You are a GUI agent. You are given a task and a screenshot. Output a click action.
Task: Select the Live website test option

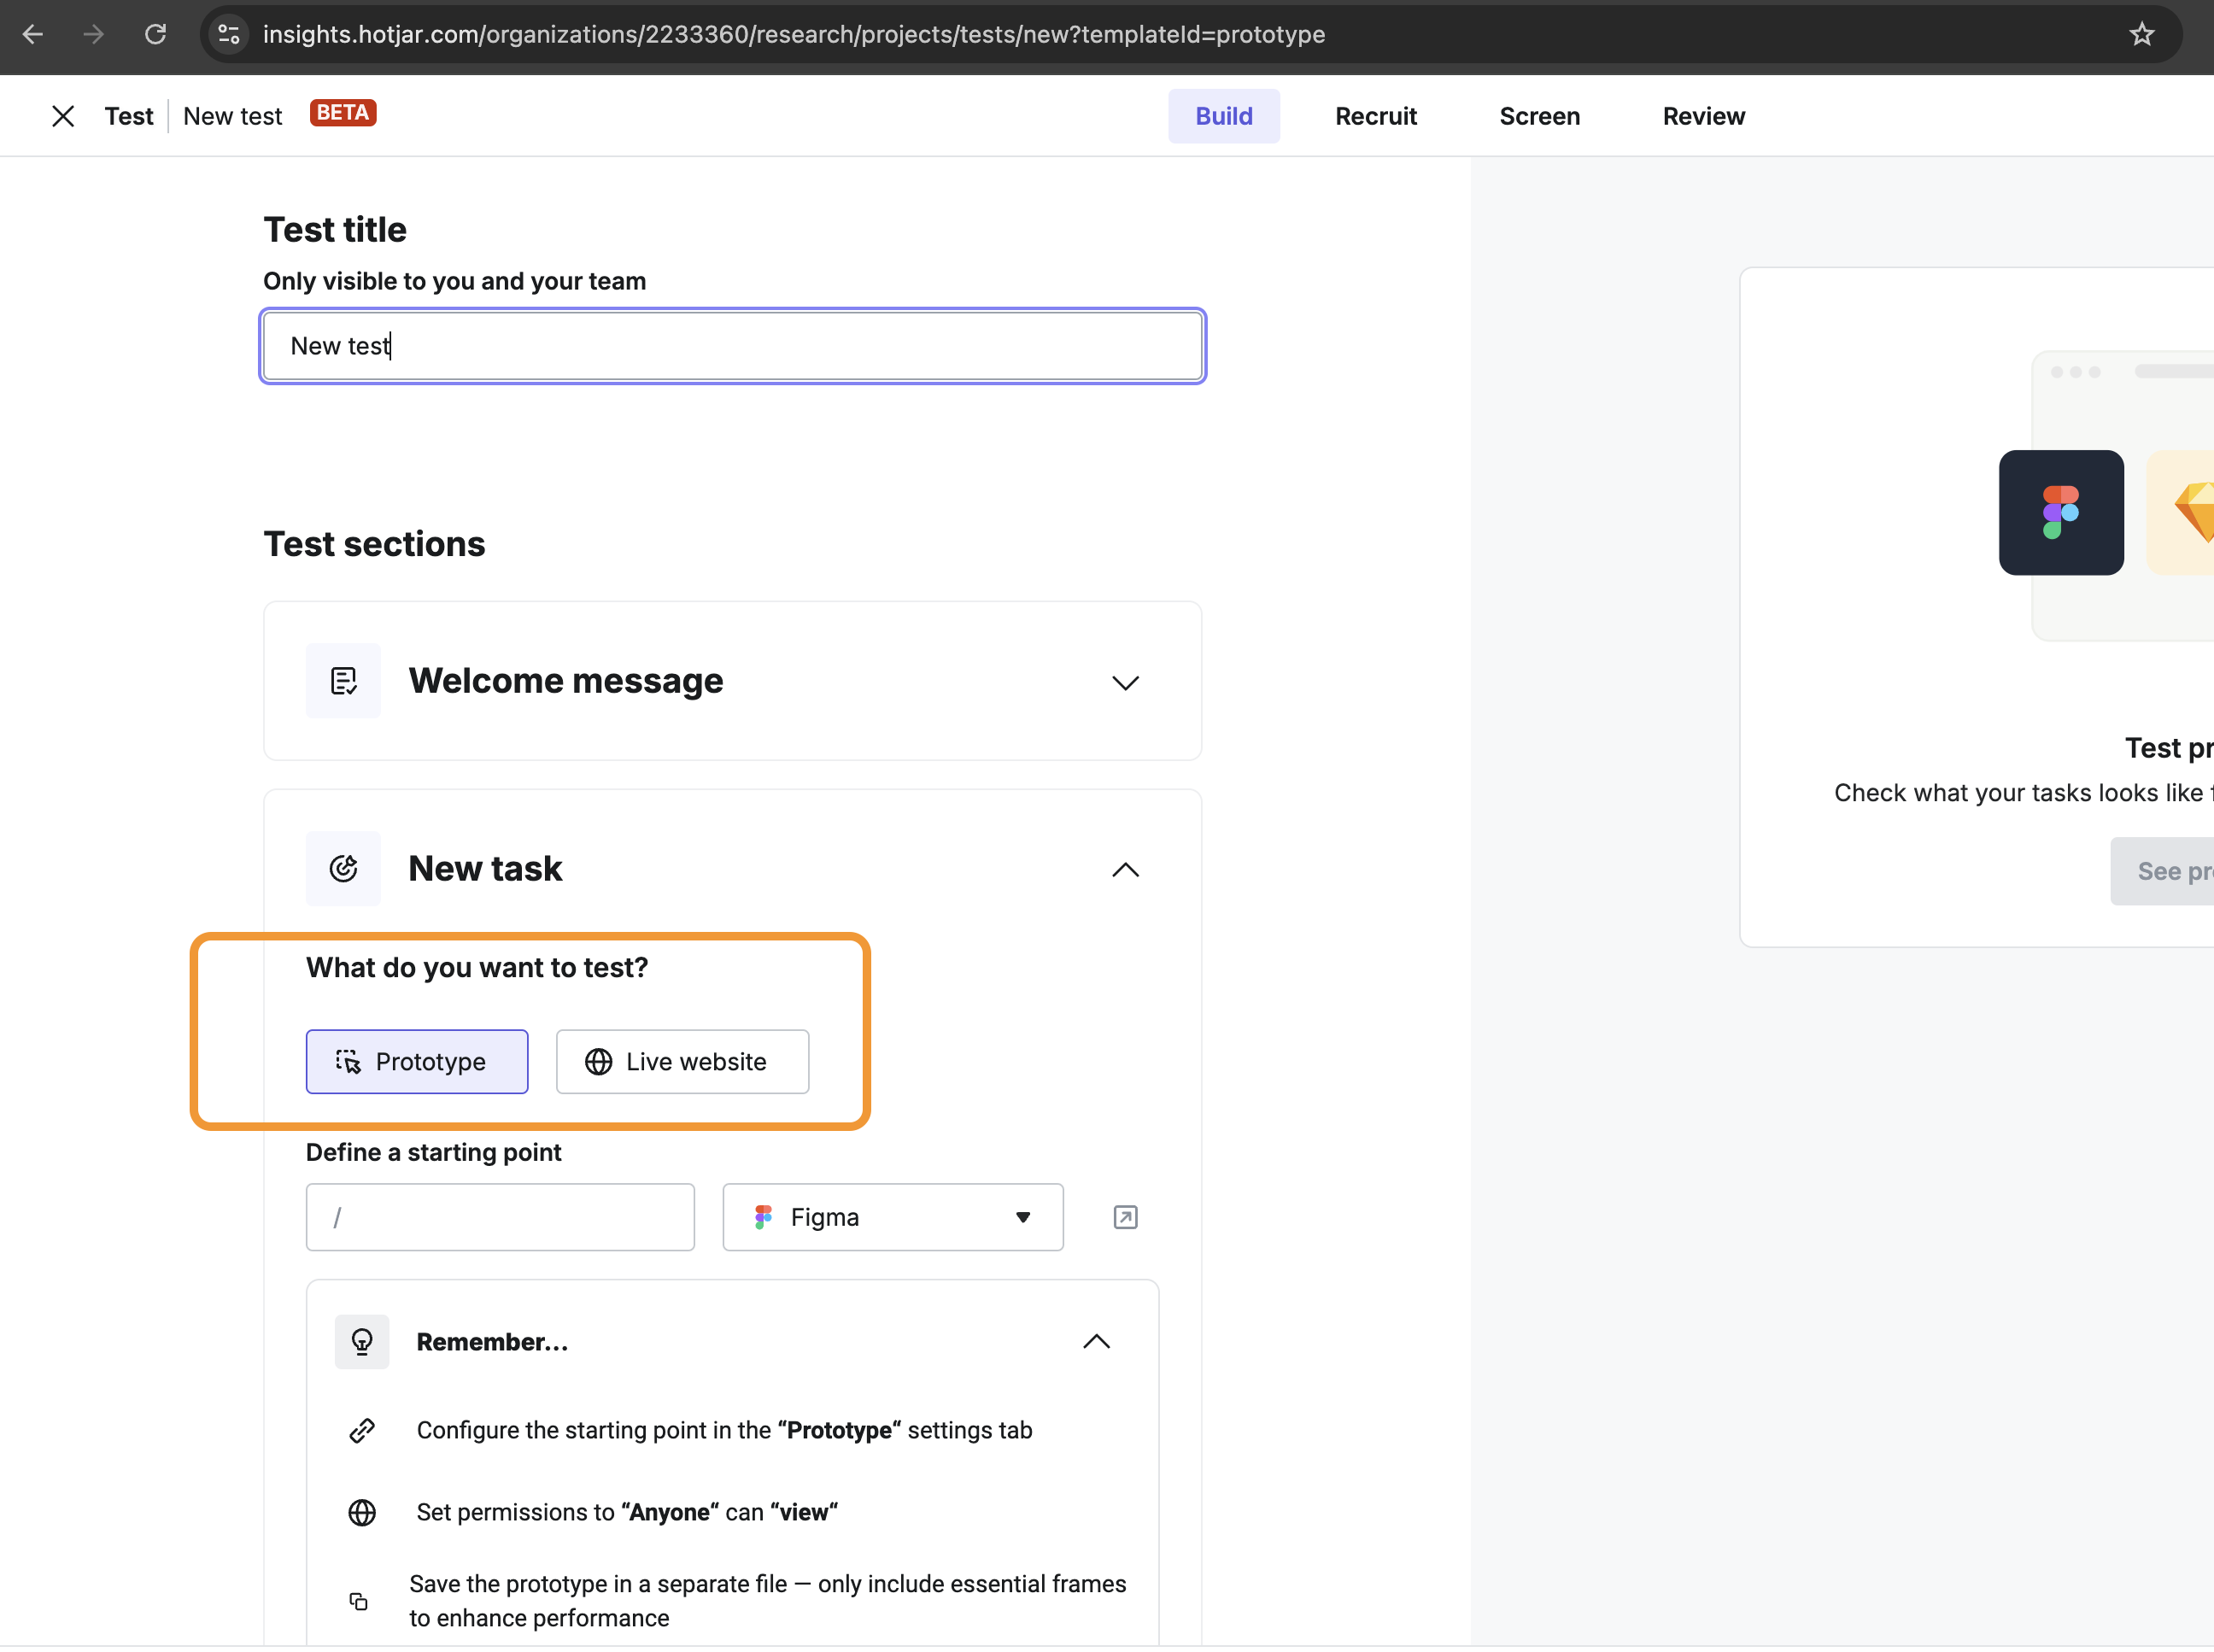coord(682,1061)
